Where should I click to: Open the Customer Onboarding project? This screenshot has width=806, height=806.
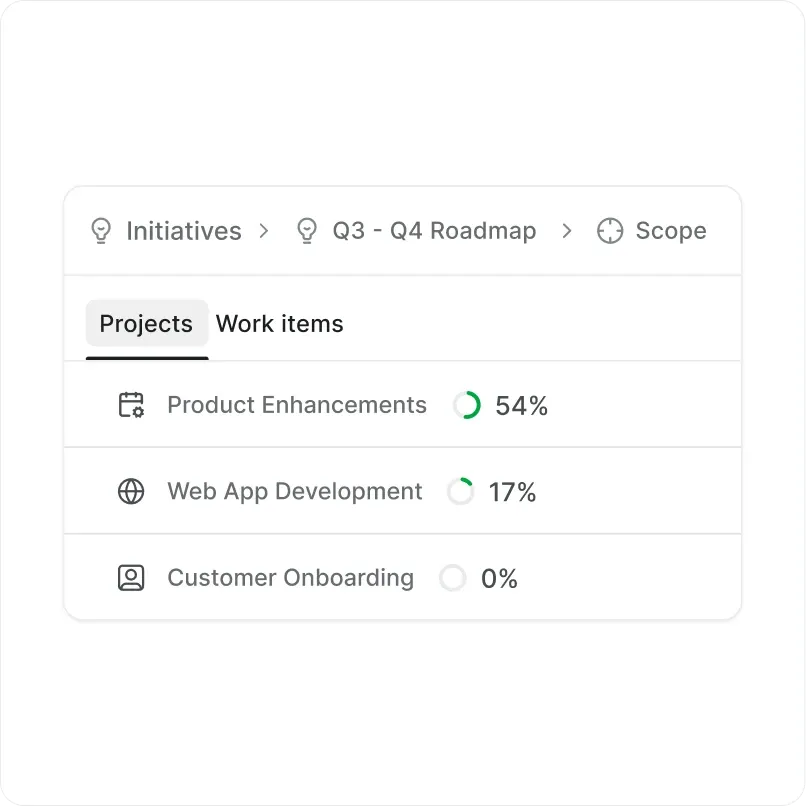click(290, 578)
